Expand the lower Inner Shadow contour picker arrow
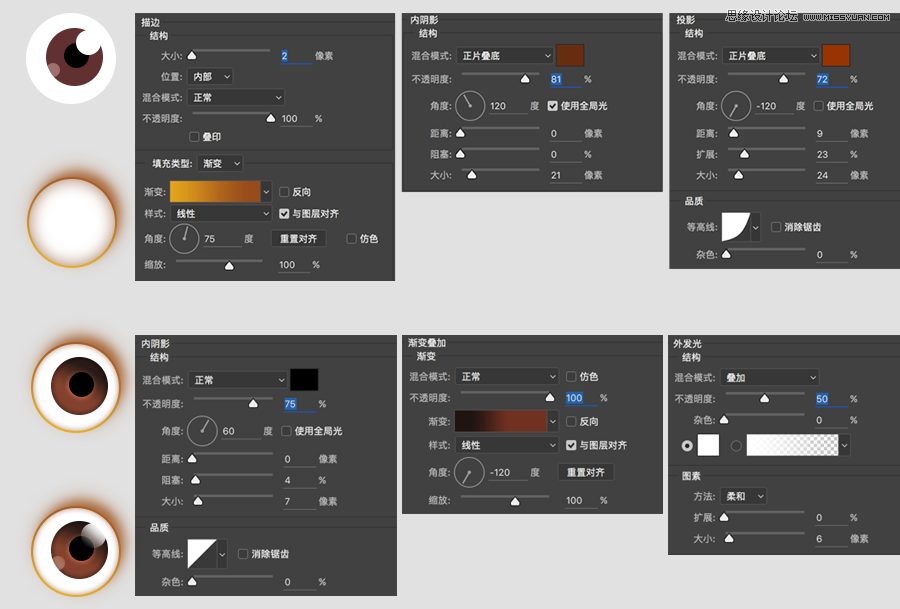The height and width of the screenshot is (609, 900). pyautogui.click(x=222, y=554)
